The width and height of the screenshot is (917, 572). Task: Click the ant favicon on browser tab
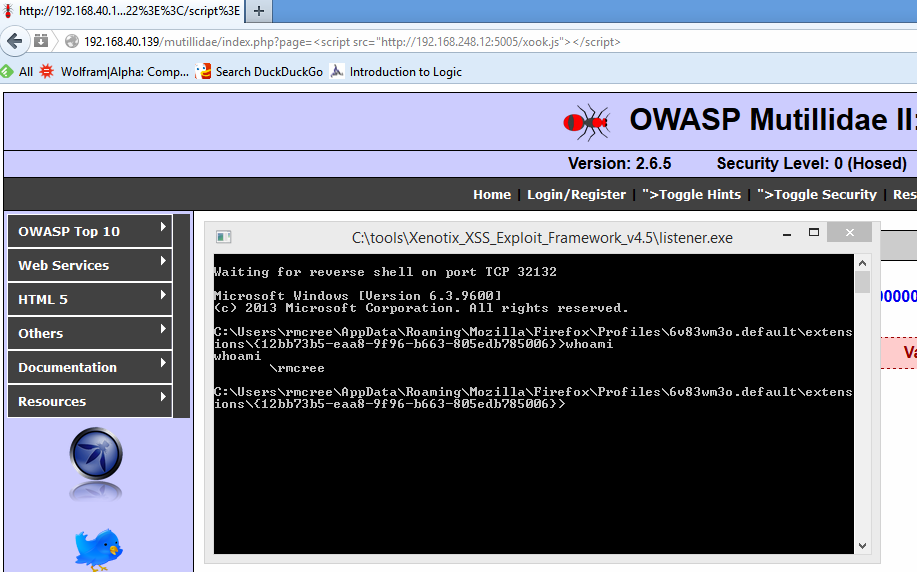pos(8,11)
